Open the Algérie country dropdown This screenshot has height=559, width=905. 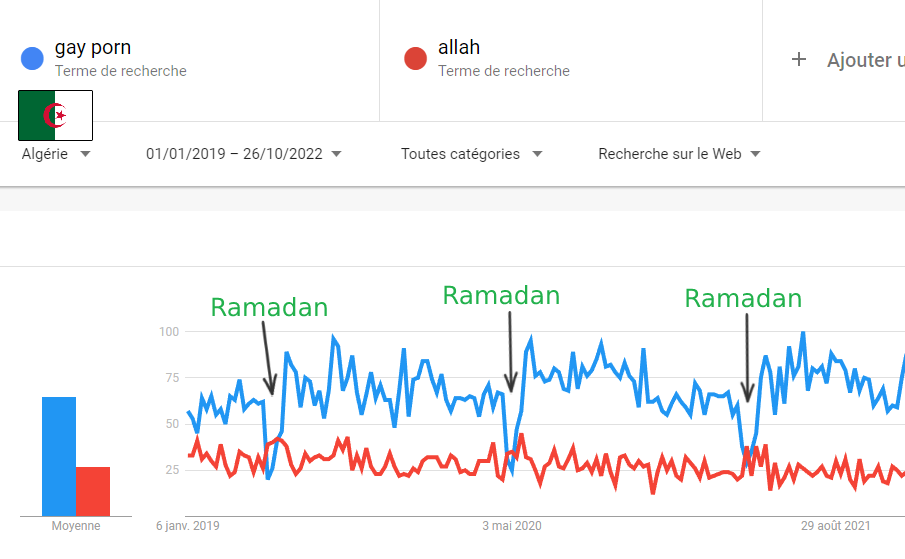[56, 154]
